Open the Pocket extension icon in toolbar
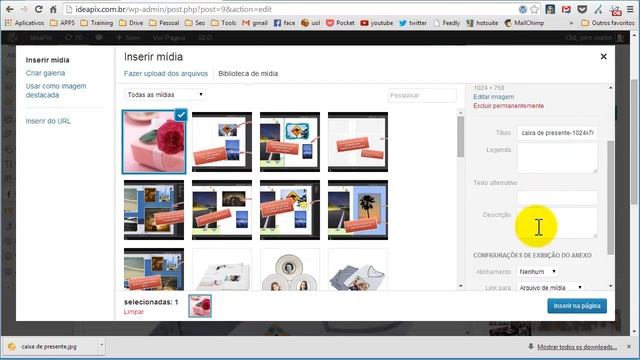The image size is (640, 360). 582,9
